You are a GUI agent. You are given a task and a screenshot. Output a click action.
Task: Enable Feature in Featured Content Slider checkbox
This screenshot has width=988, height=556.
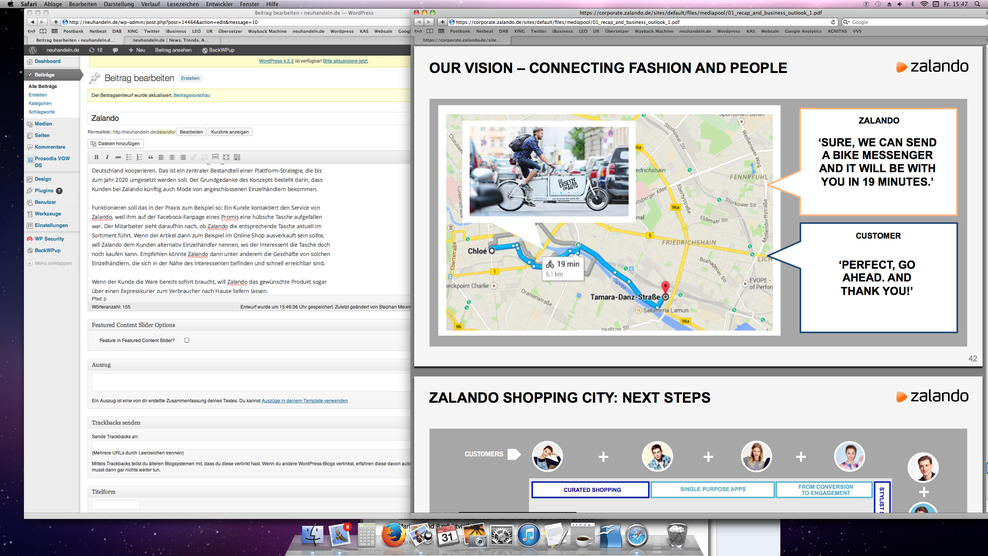(x=187, y=340)
